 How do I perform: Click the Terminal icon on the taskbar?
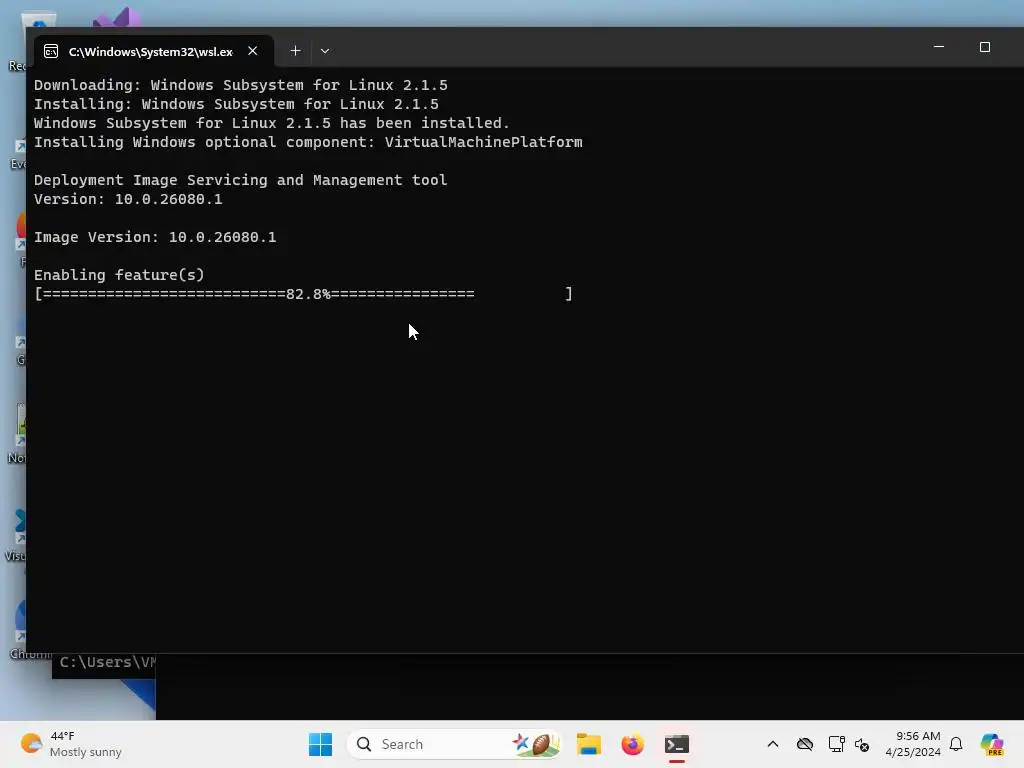[x=677, y=744]
